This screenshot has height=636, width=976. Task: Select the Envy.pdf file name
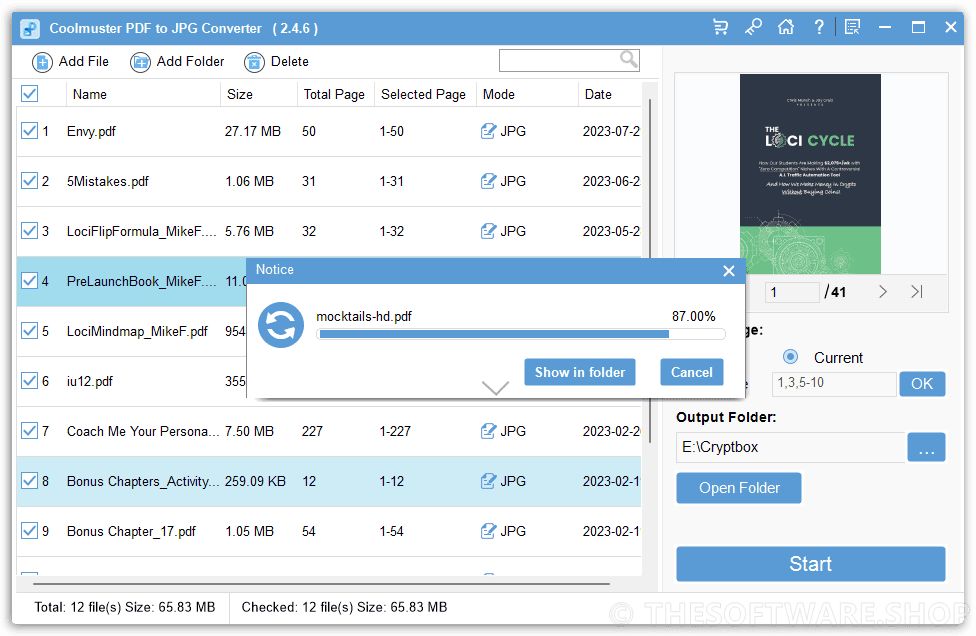[x=91, y=131]
